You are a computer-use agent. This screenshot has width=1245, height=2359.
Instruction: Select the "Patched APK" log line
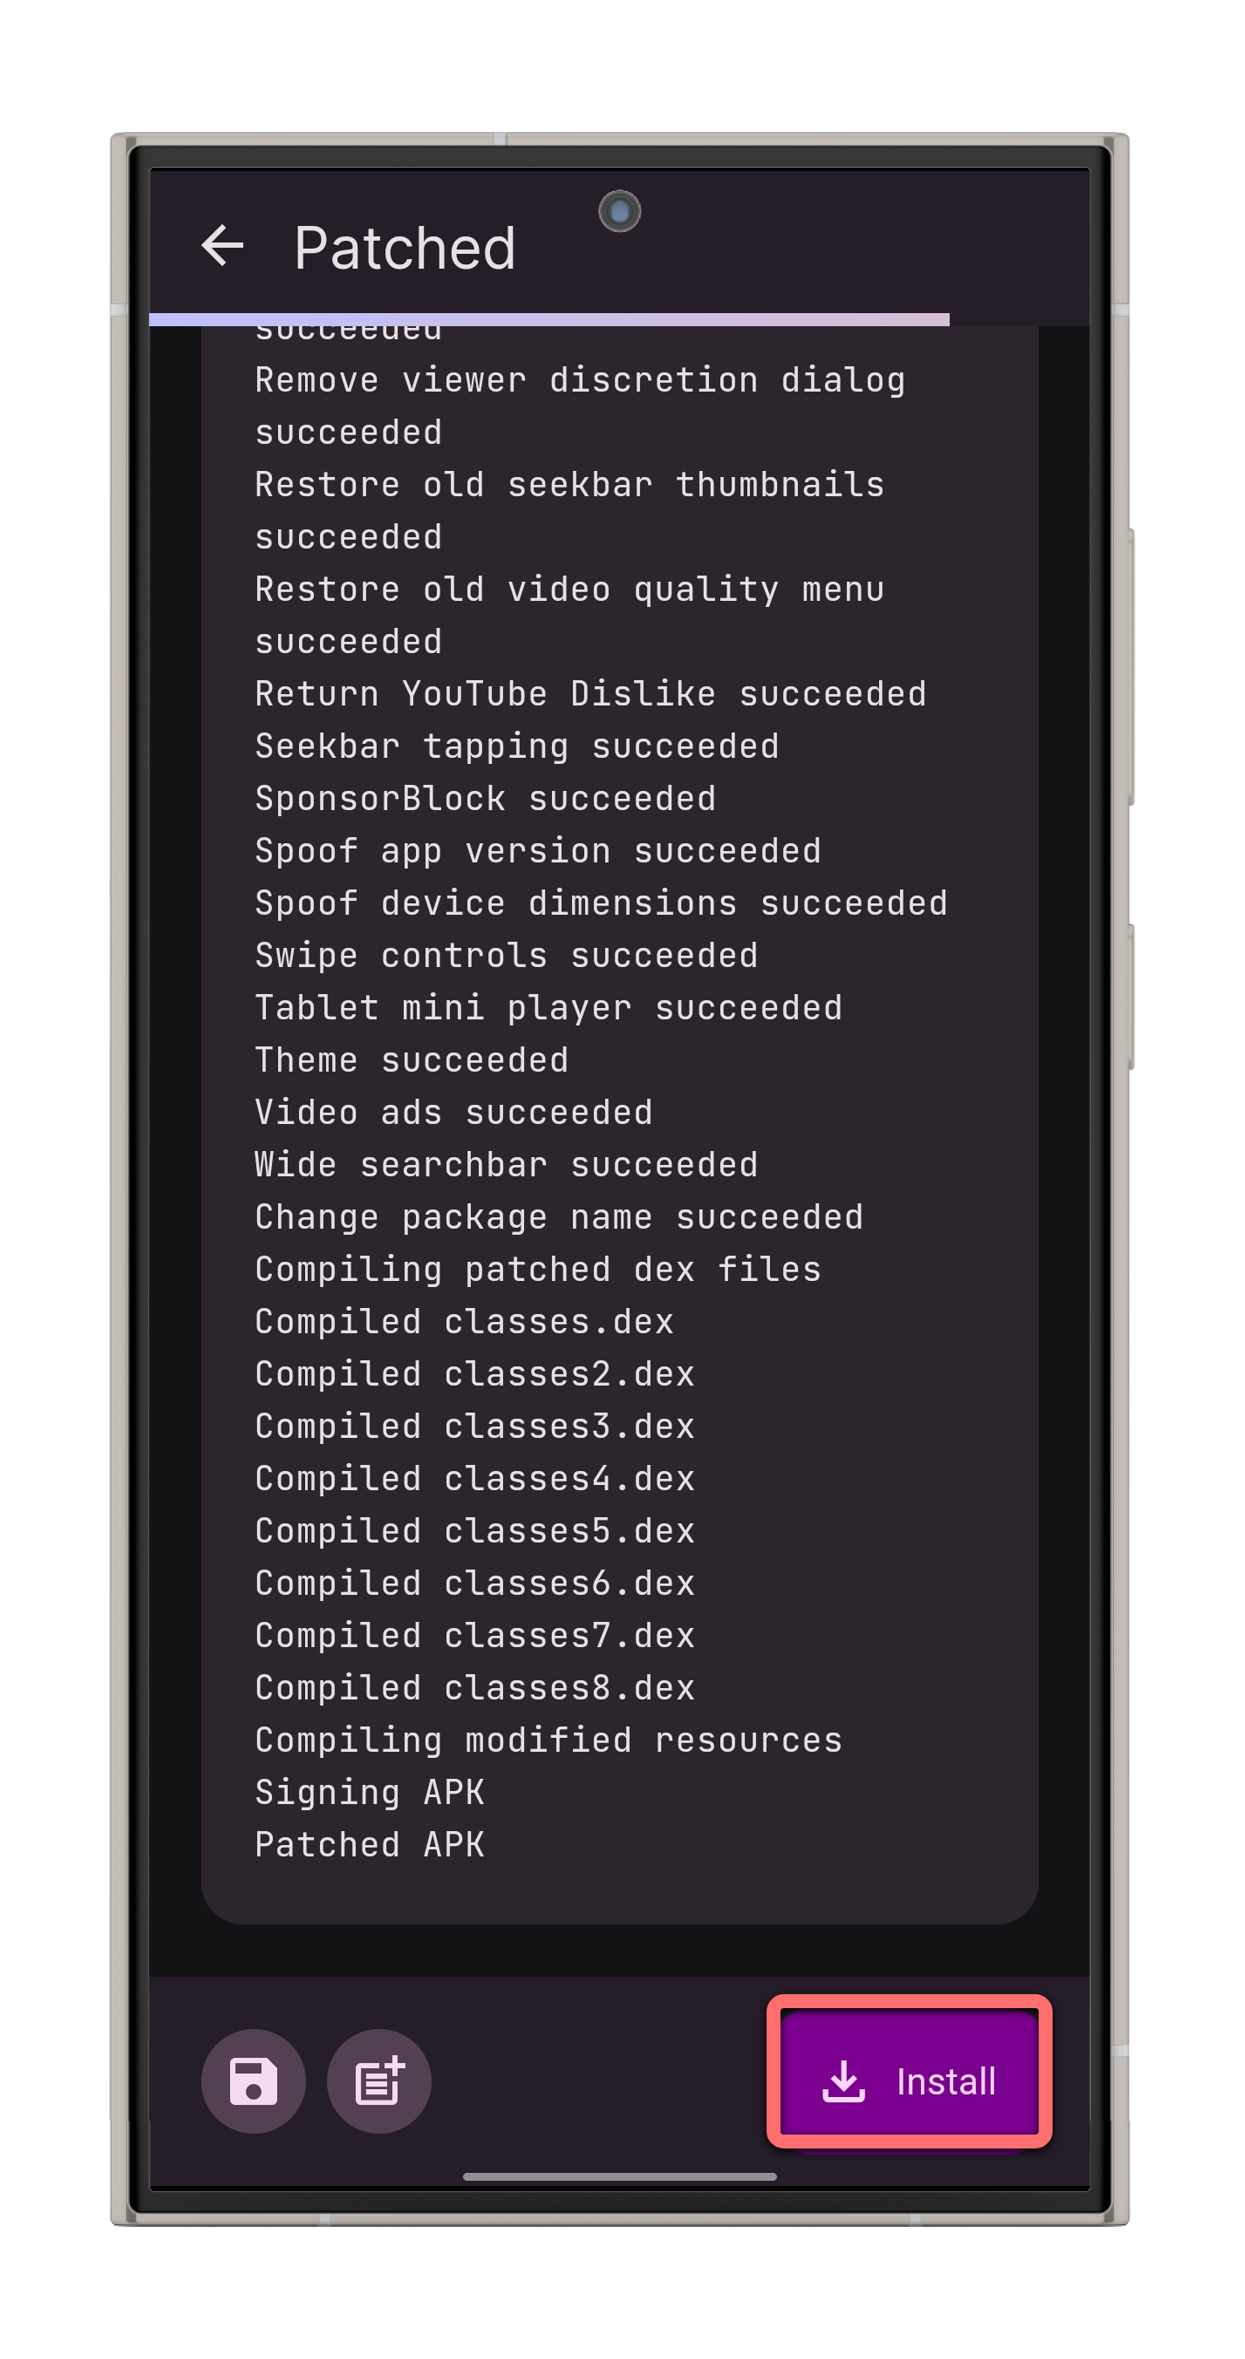click(x=369, y=1843)
